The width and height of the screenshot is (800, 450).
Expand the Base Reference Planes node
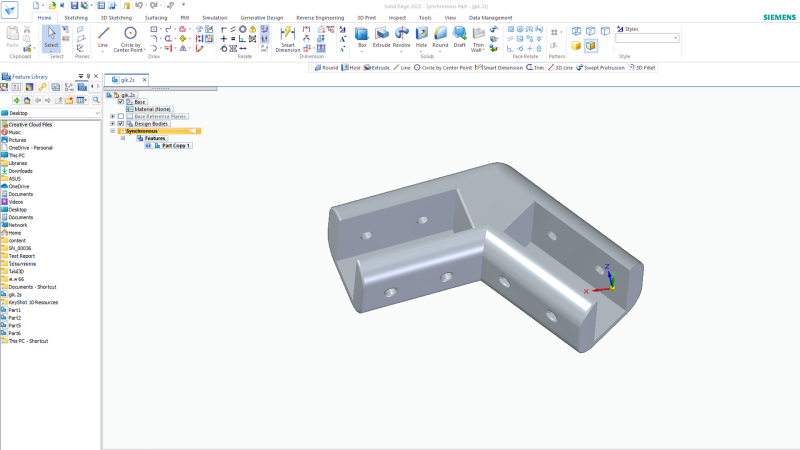tap(113, 116)
